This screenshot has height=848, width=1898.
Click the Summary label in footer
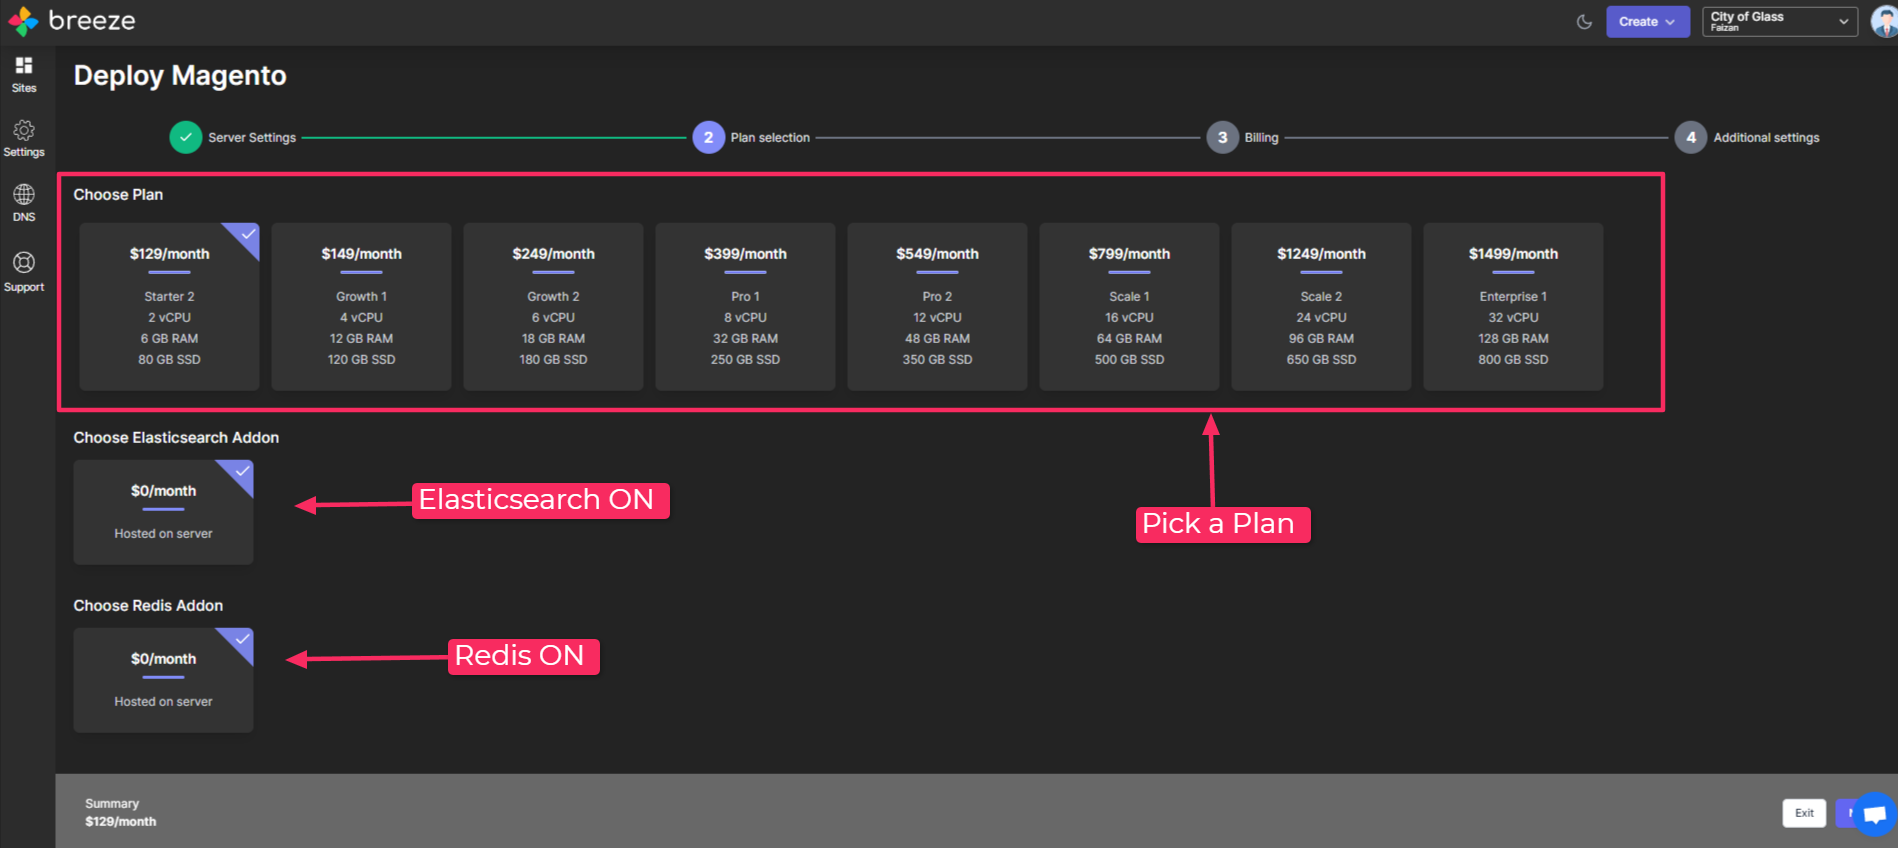click(x=112, y=803)
